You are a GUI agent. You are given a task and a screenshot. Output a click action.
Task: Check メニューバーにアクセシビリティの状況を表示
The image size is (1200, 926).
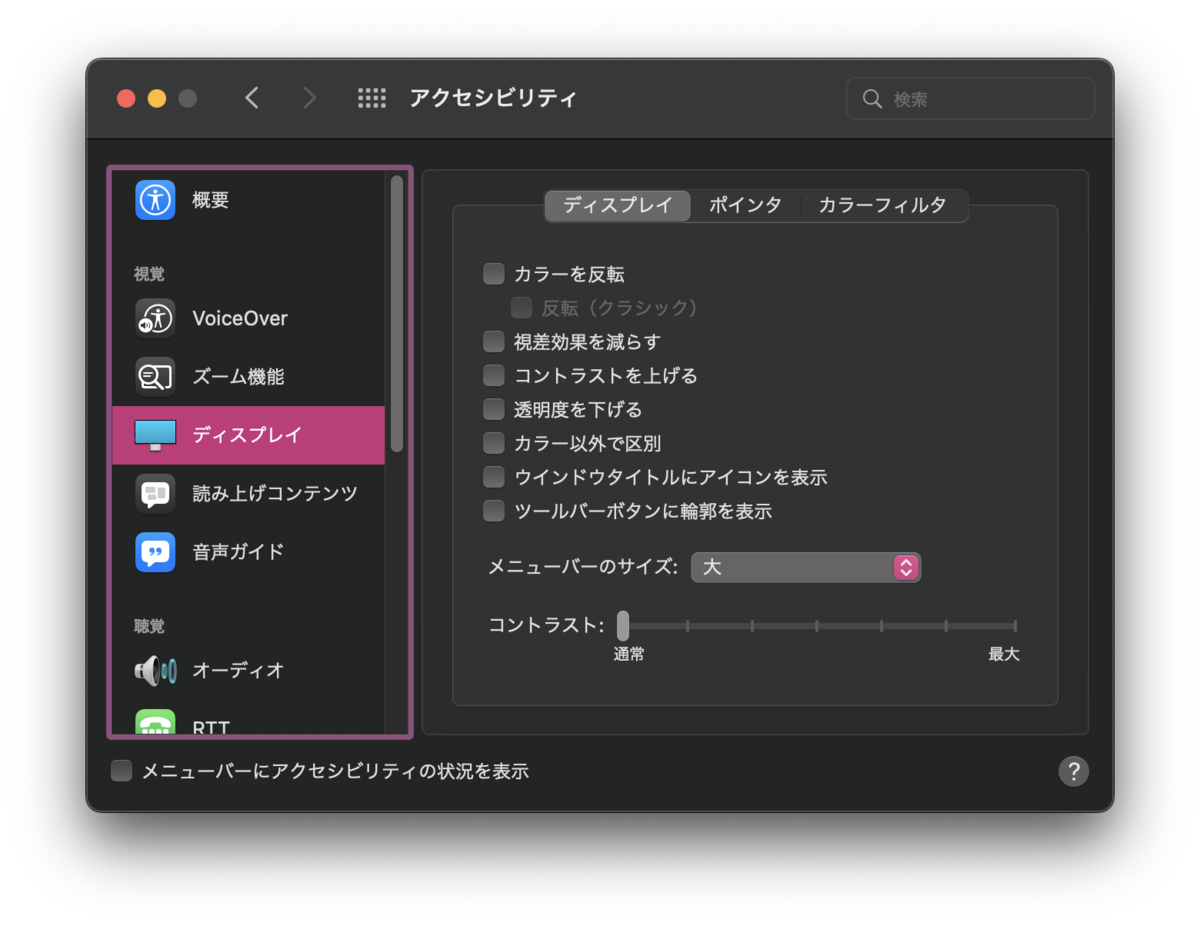122,771
